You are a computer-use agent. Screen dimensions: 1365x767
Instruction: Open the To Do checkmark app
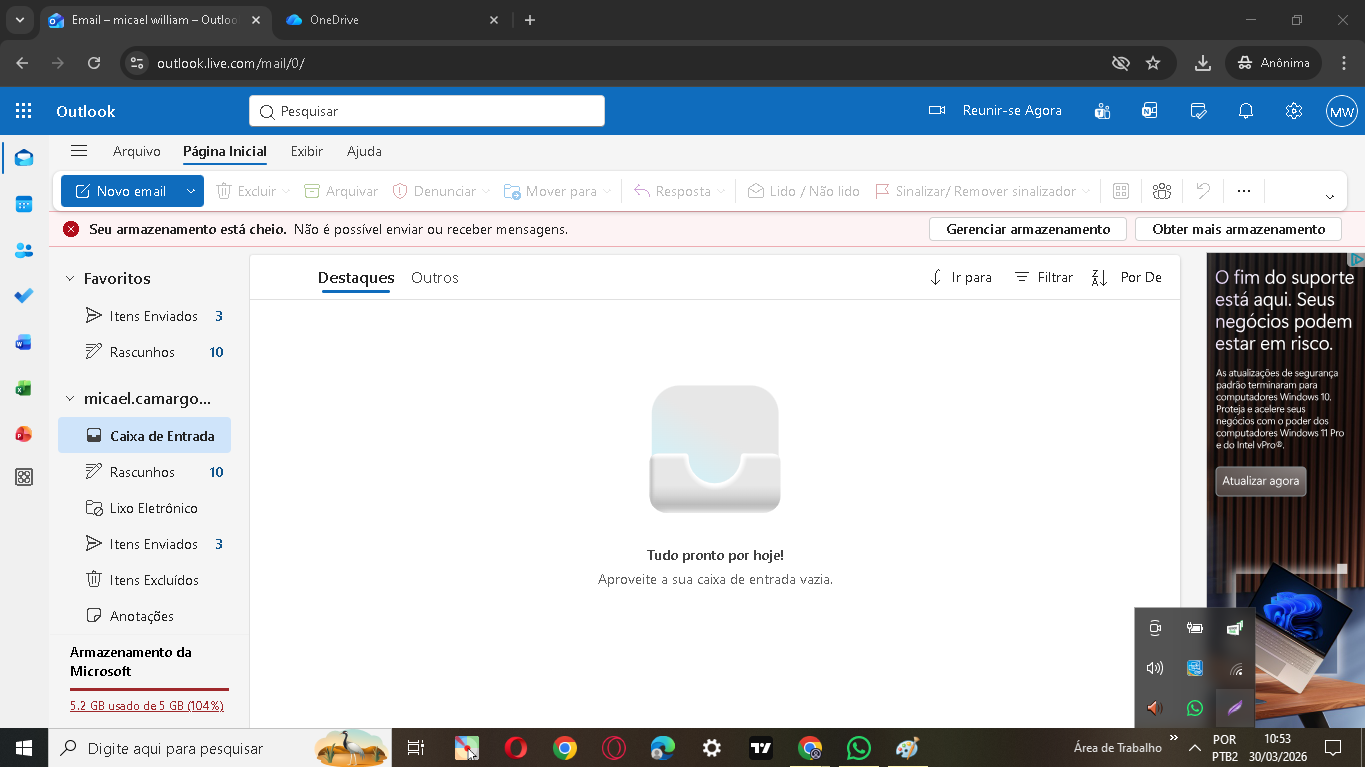point(24,296)
